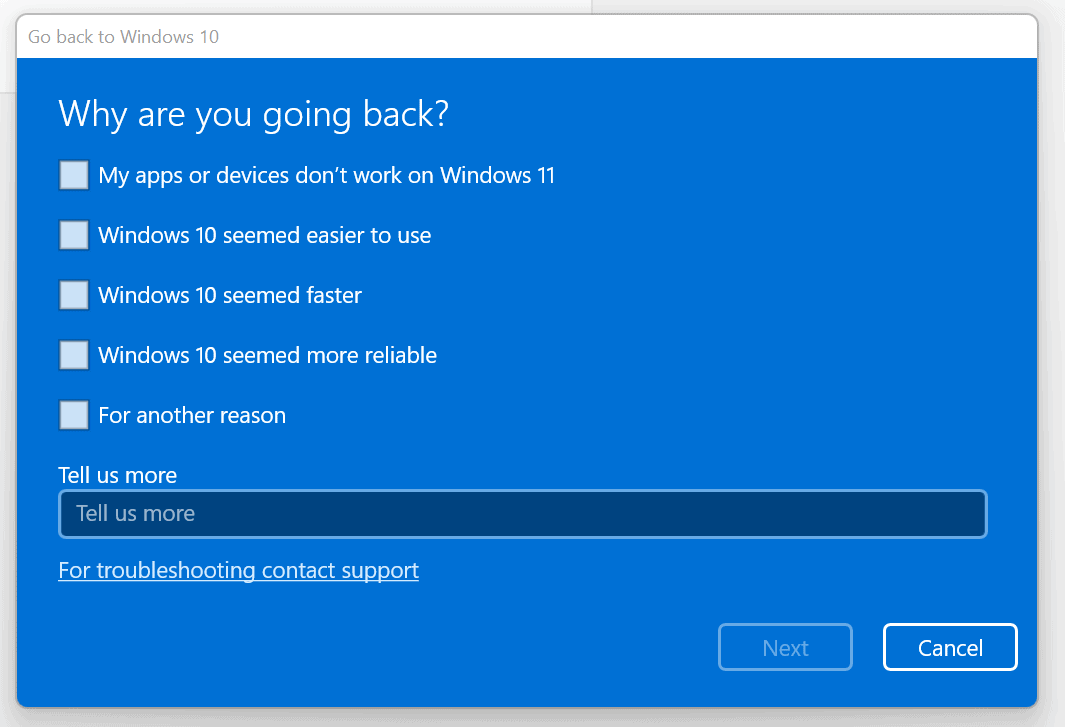Select the label text "Windows 10 seemed faster"
This screenshot has height=727, width=1065.
[x=229, y=295]
